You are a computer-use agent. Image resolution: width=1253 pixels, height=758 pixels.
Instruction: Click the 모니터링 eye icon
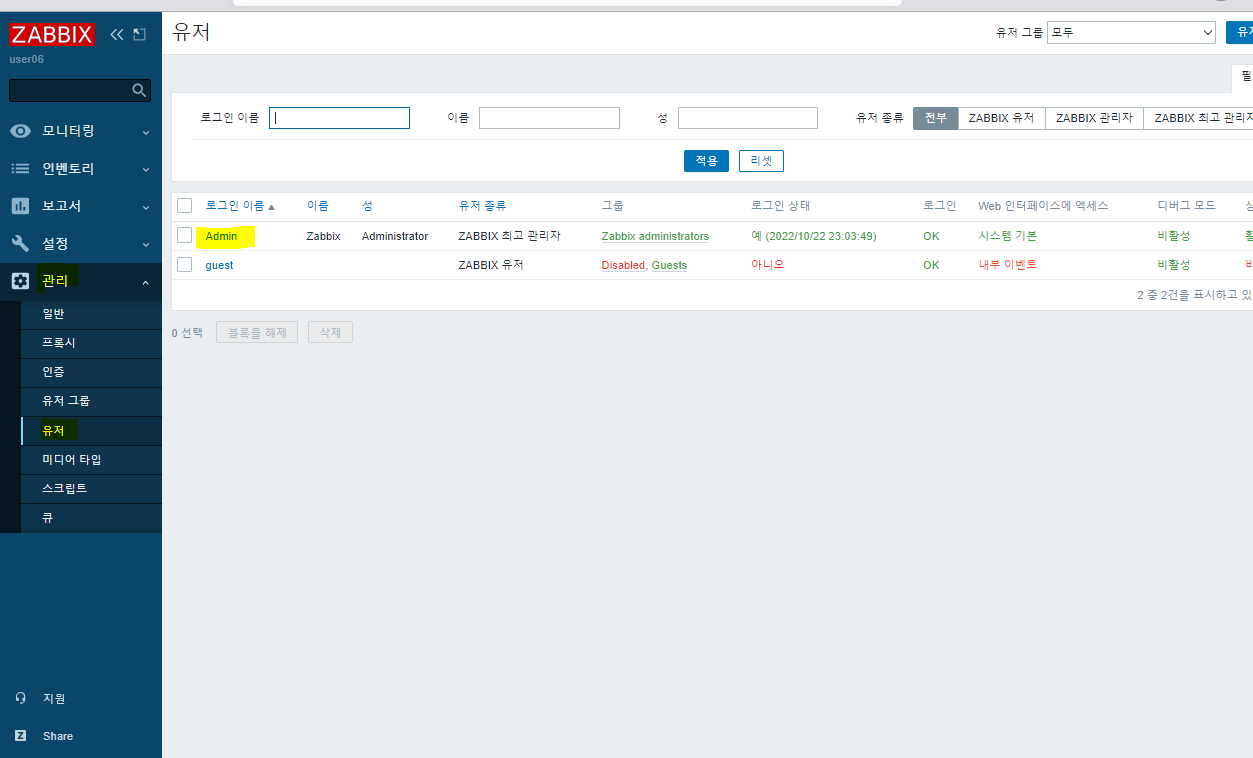click(20, 131)
